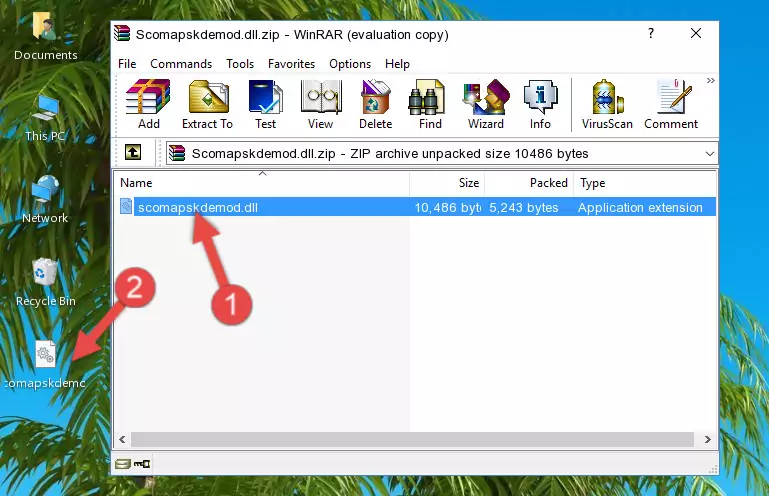Click the horizontal scrollbar right arrow

707,440
